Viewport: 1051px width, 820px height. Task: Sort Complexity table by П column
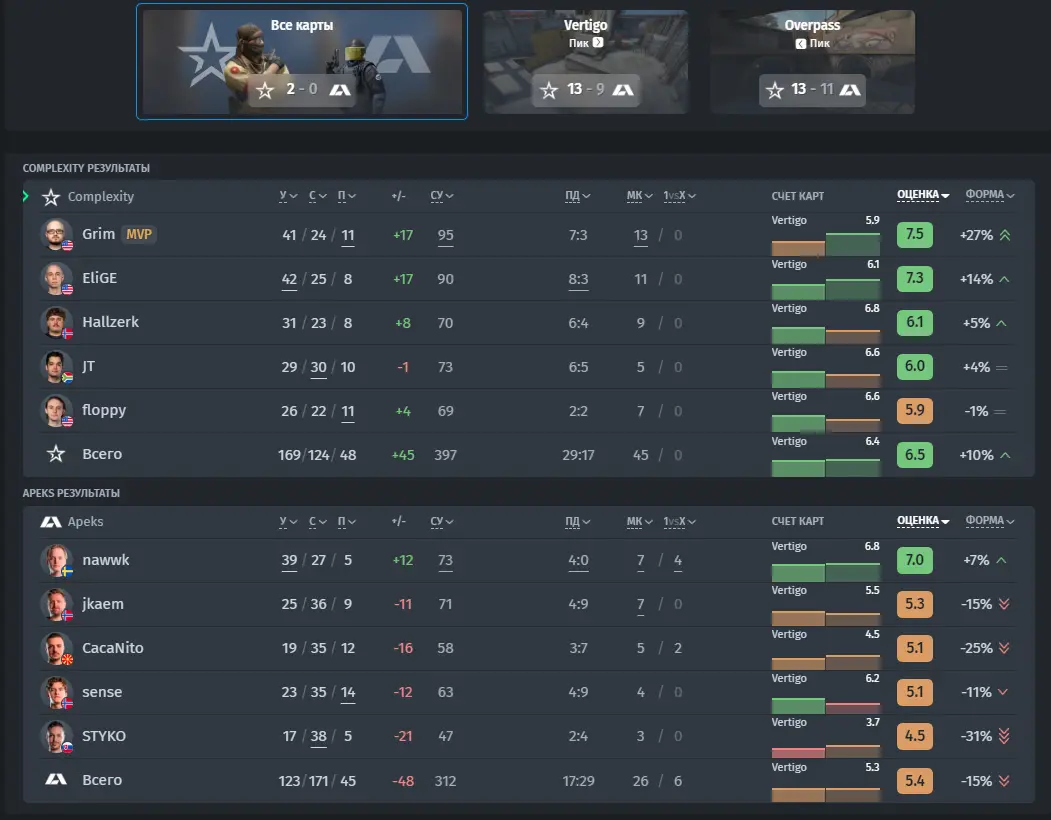[x=347, y=196]
